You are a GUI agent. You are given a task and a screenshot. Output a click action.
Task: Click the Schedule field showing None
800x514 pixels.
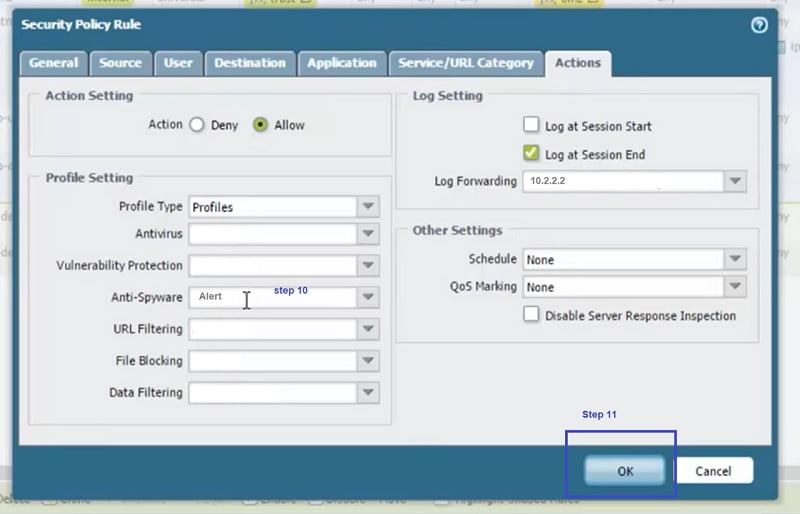point(623,259)
